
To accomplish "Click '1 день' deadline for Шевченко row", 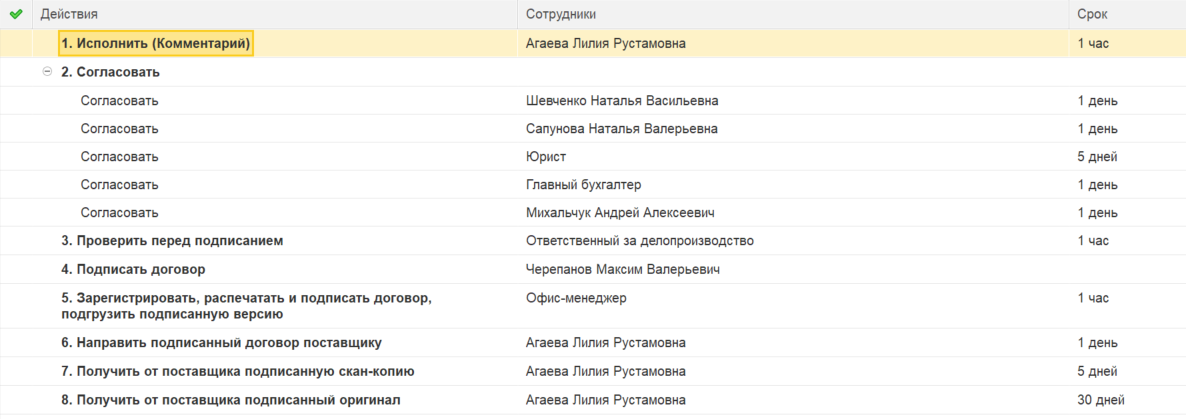I will pos(1098,101).
